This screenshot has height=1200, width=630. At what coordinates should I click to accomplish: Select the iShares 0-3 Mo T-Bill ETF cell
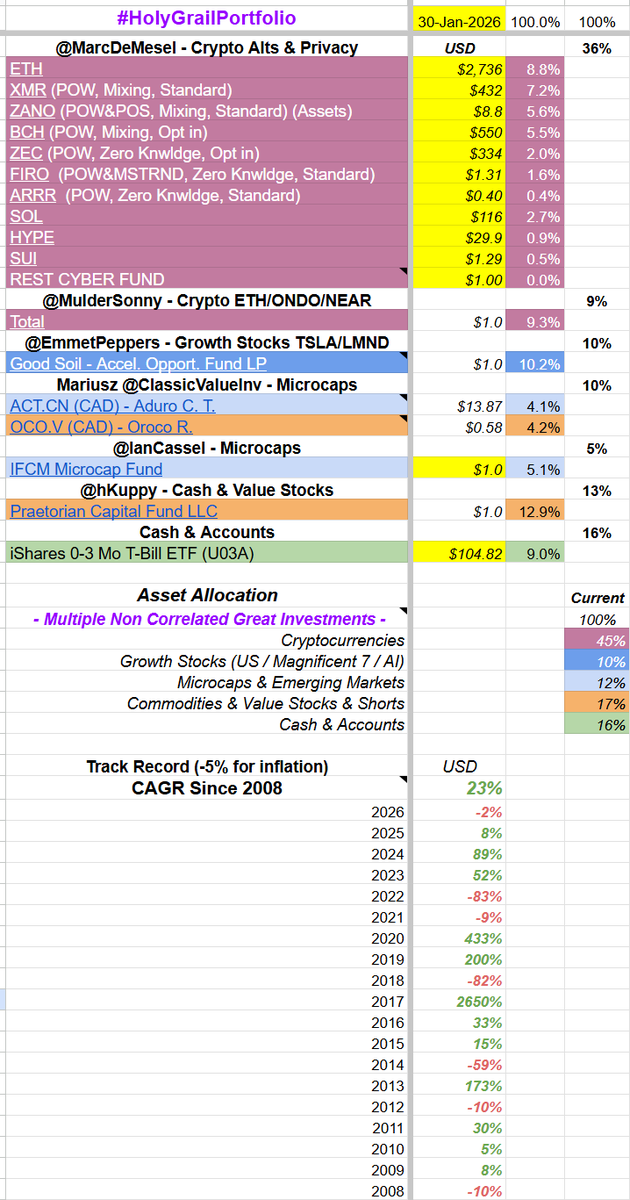(x=208, y=553)
